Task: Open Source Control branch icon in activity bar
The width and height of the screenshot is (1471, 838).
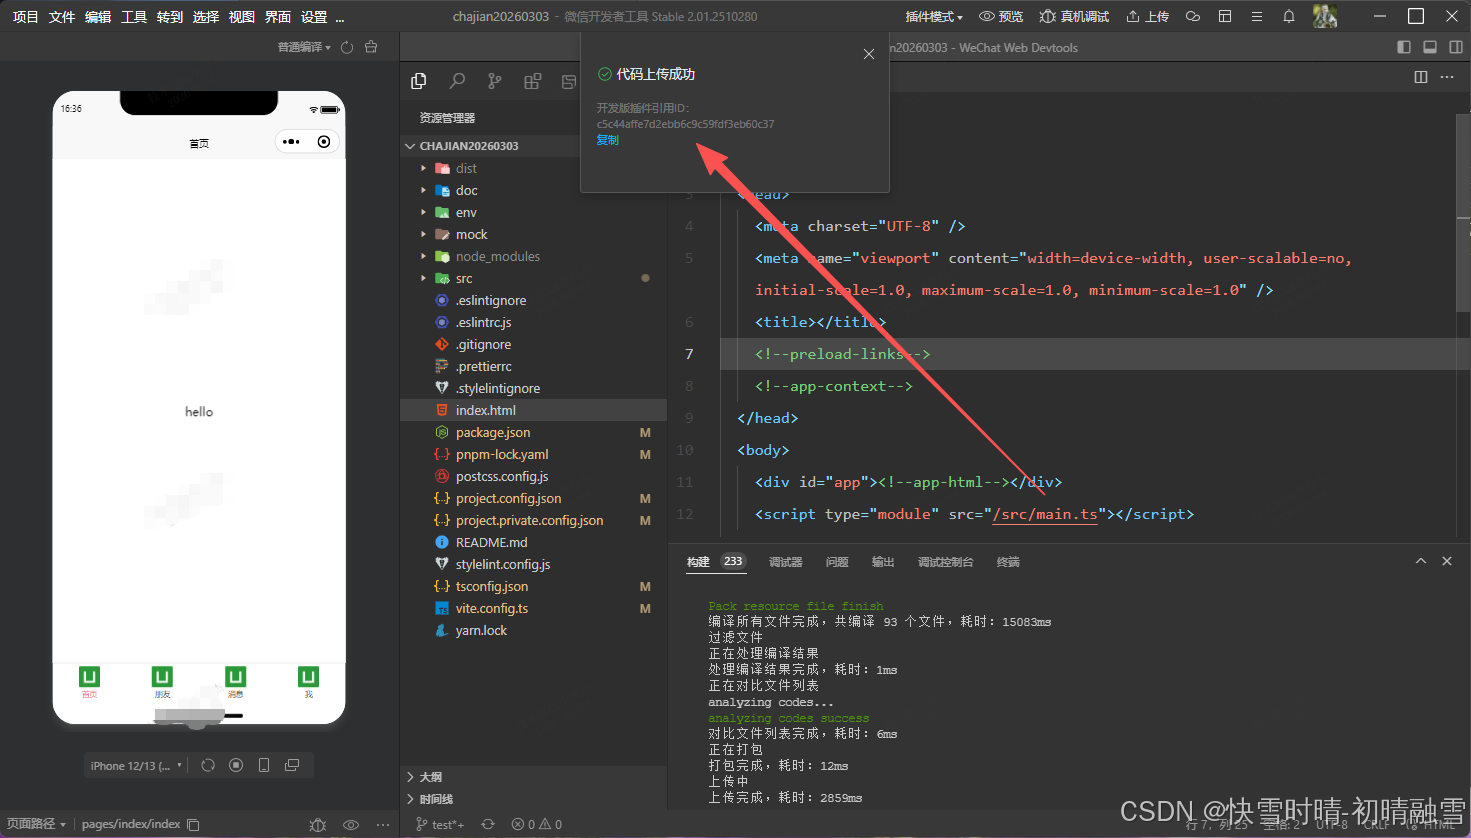Action: point(495,81)
